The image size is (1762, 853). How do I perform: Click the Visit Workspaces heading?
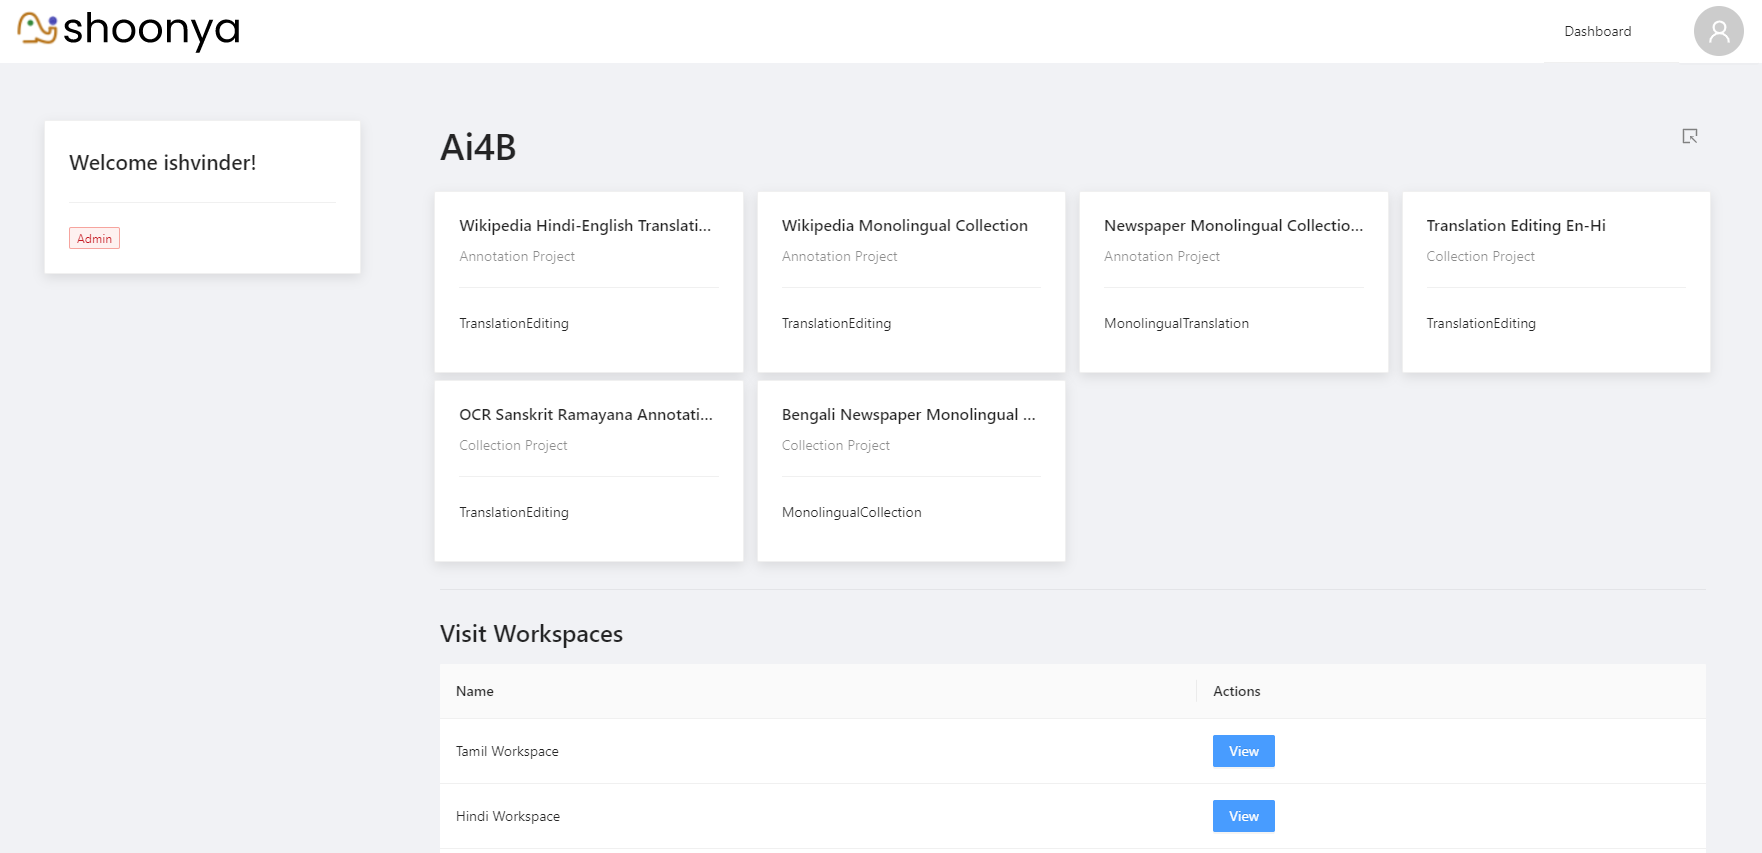531,634
